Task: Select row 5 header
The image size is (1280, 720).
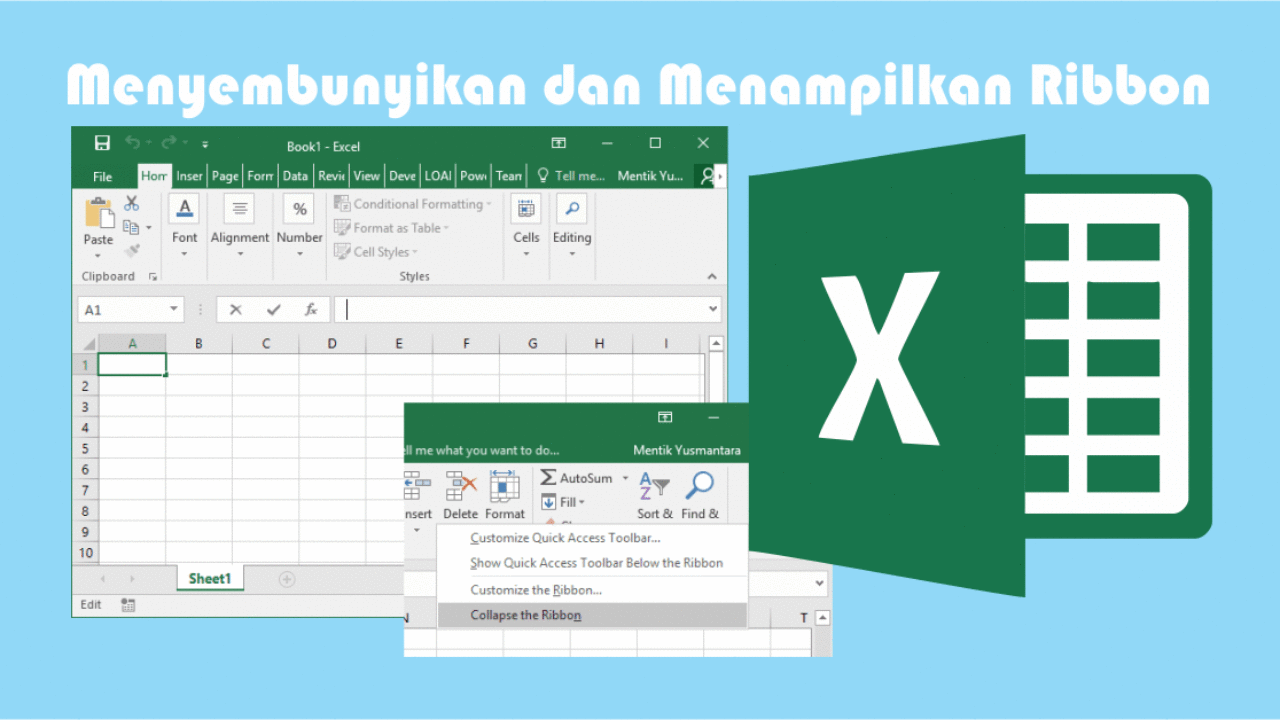Action: tap(86, 449)
